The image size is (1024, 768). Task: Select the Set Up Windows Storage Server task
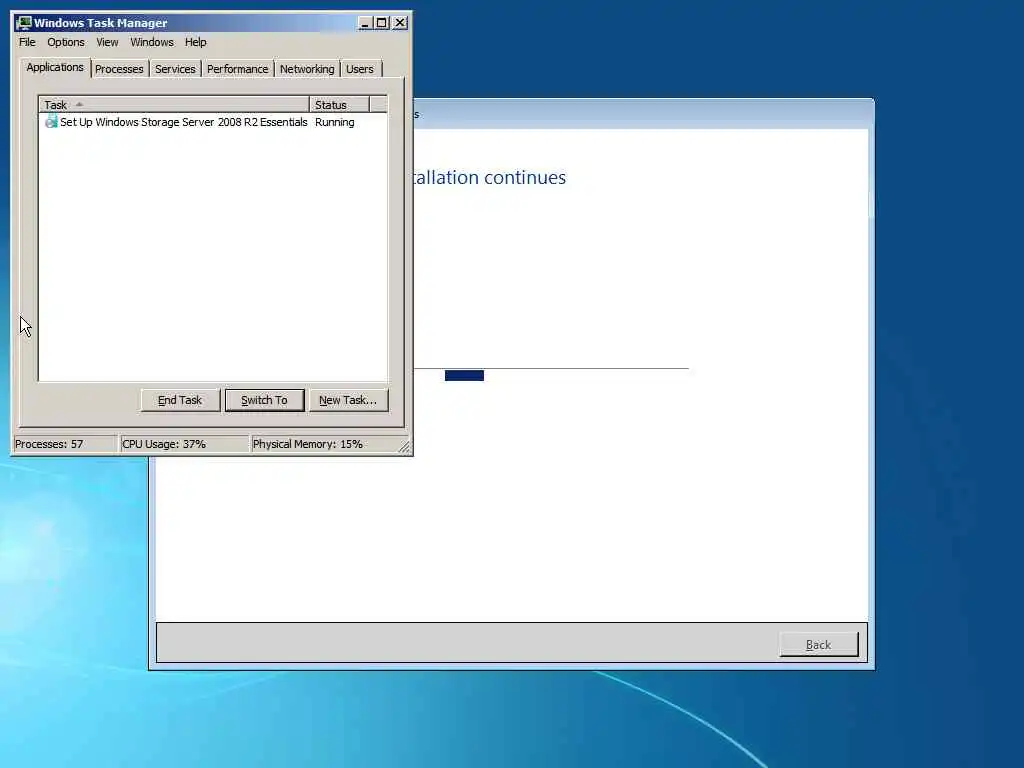(184, 122)
